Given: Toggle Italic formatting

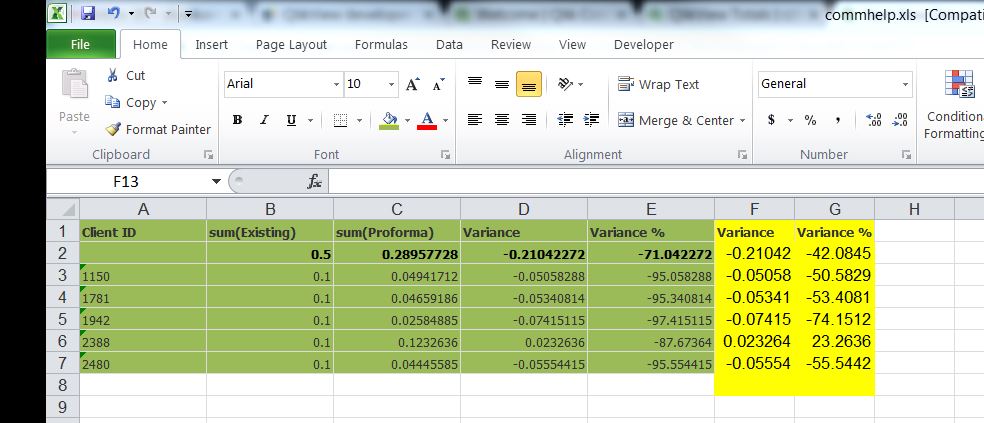Looking at the screenshot, I should coord(264,120).
